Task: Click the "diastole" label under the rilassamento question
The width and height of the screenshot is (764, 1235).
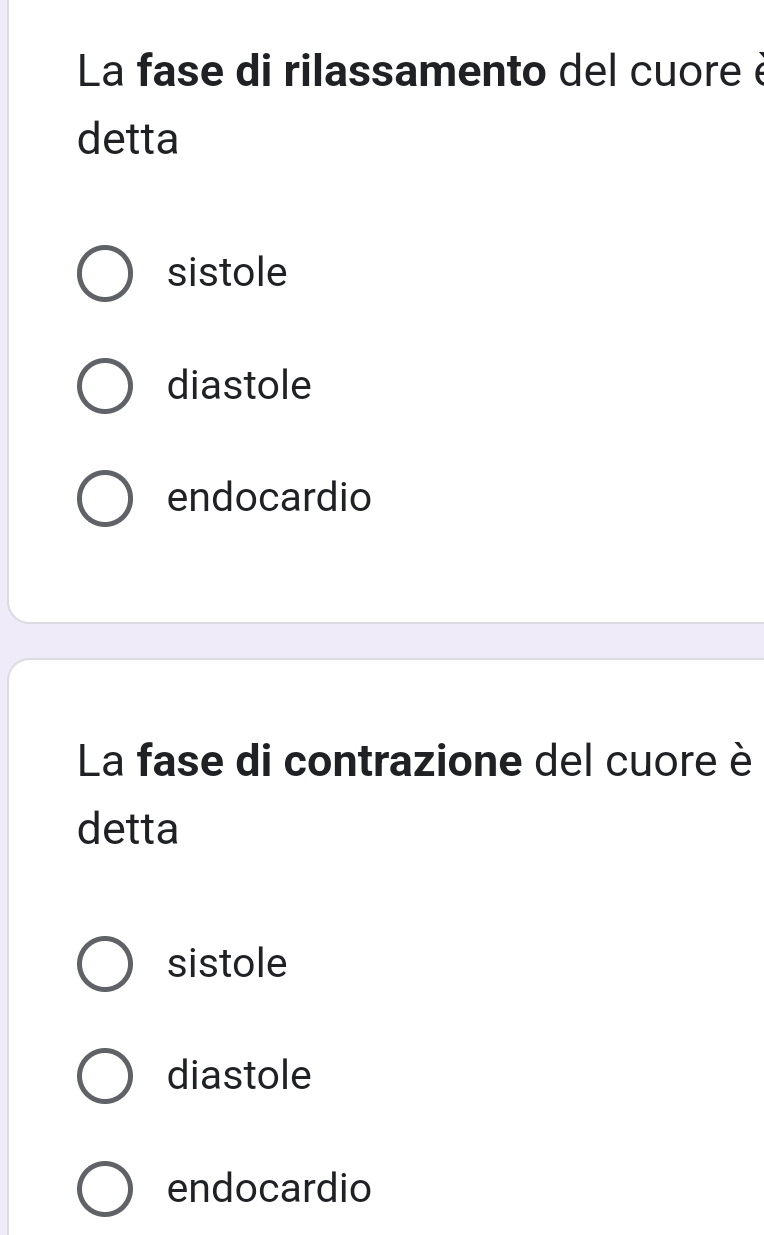Action: click(x=239, y=386)
